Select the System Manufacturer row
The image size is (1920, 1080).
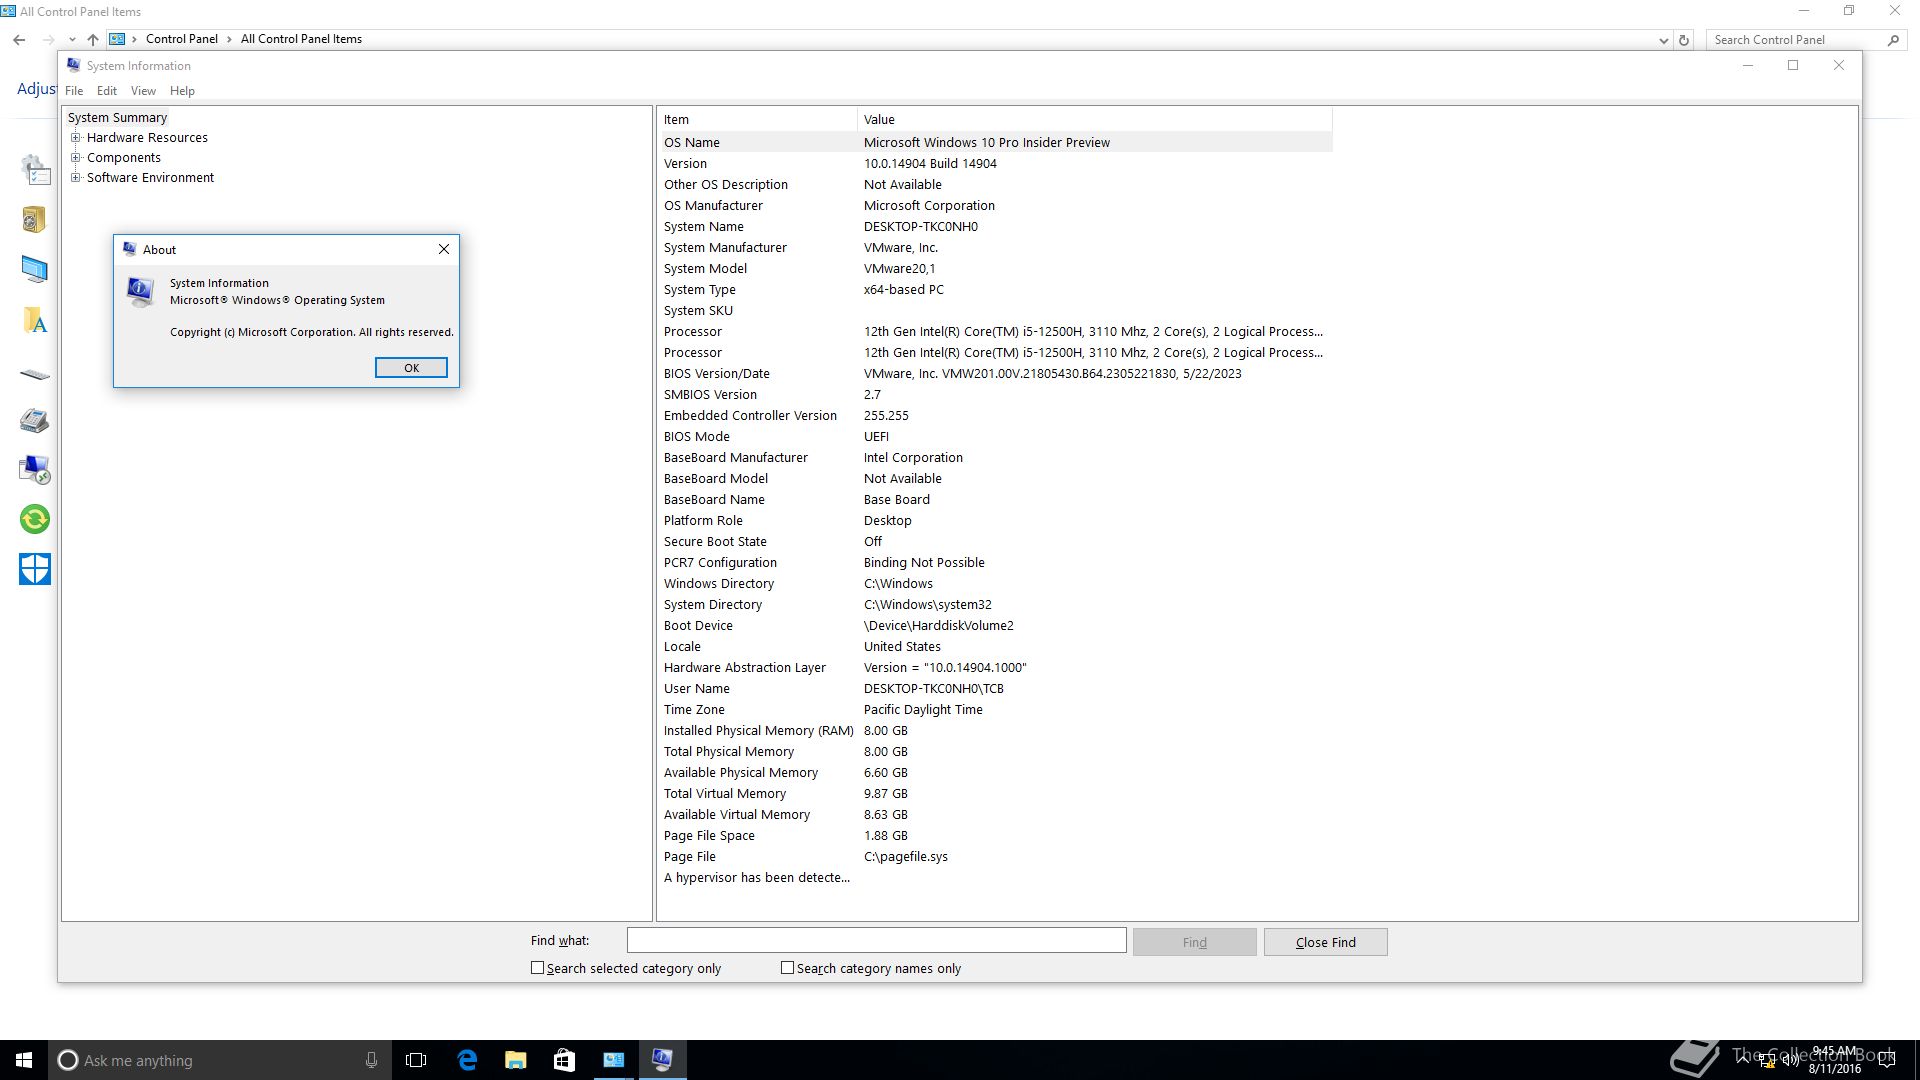pyautogui.click(x=995, y=247)
